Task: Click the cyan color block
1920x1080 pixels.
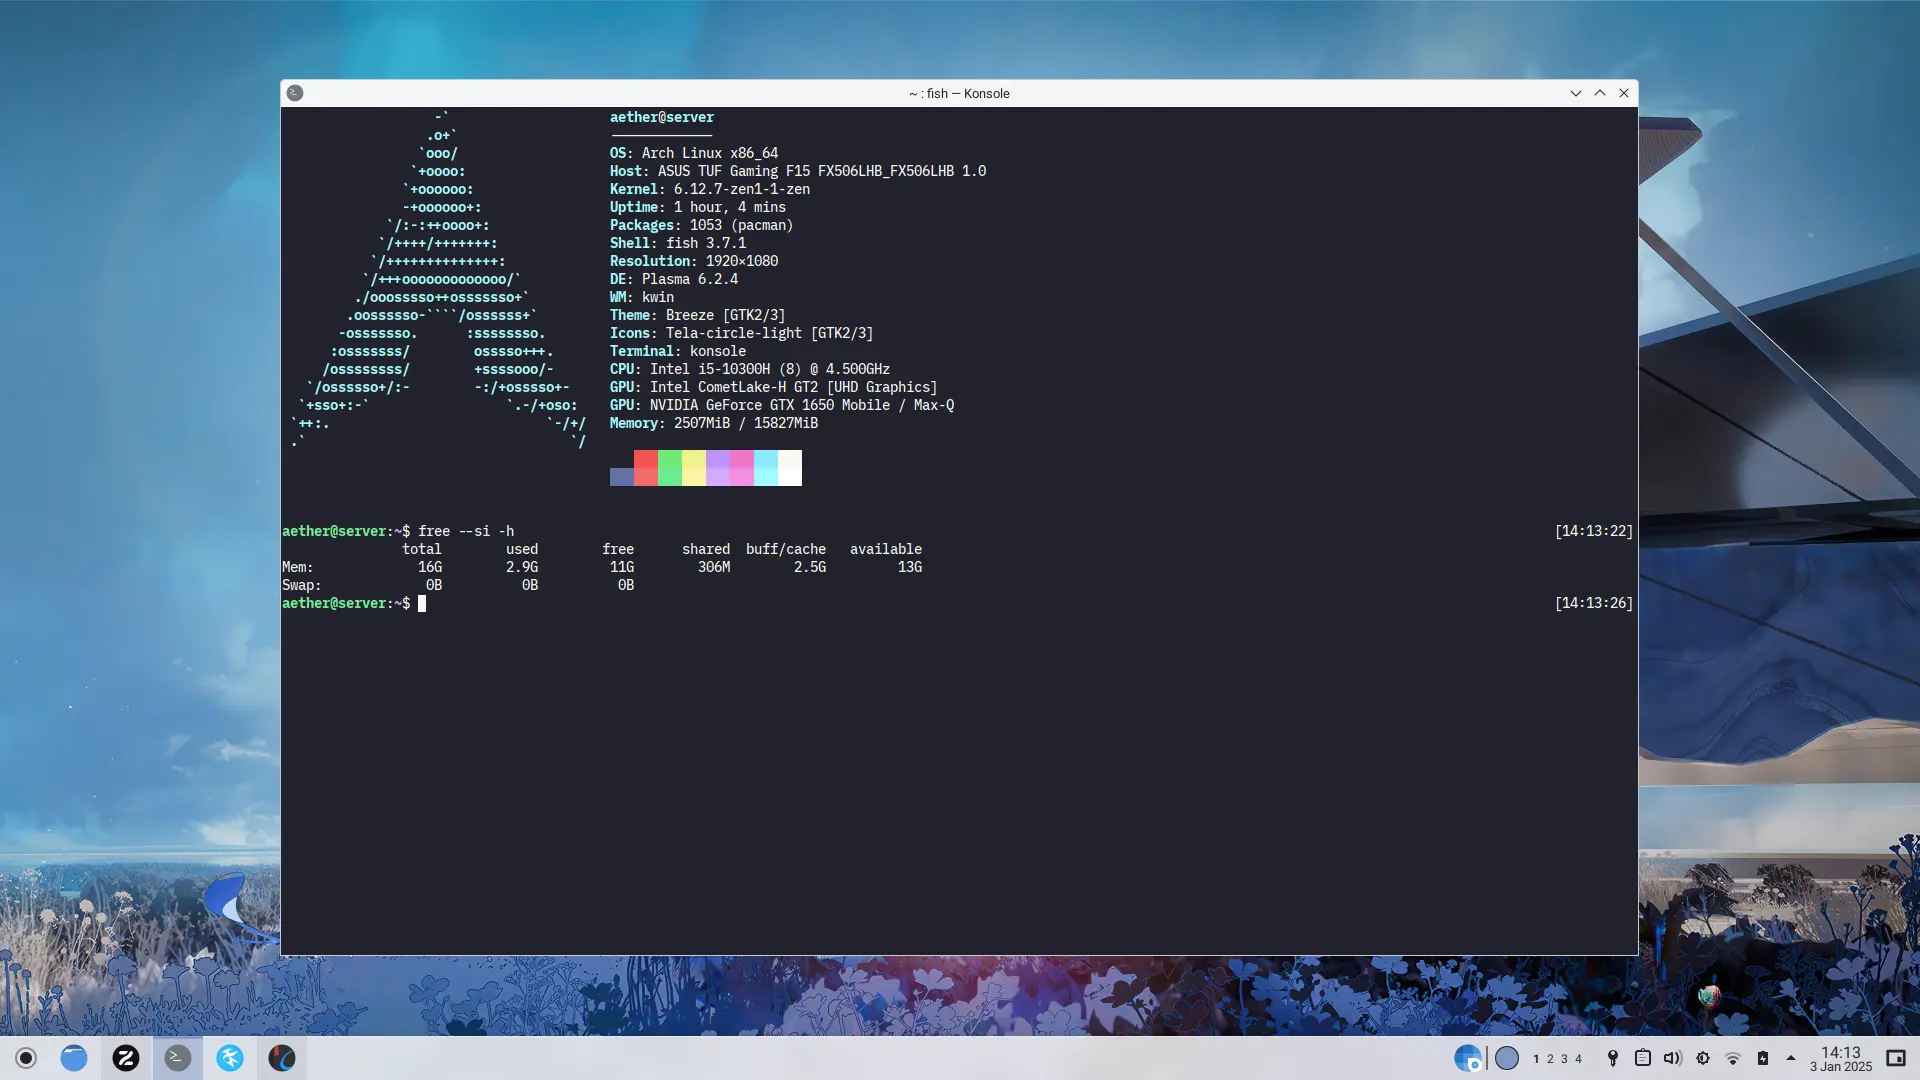Action: (766, 468)
